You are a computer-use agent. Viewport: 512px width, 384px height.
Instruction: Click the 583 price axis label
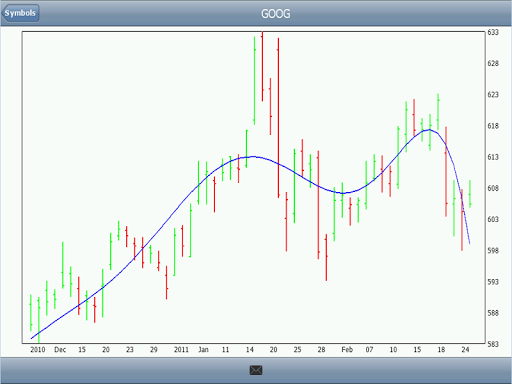click(493, 344)
